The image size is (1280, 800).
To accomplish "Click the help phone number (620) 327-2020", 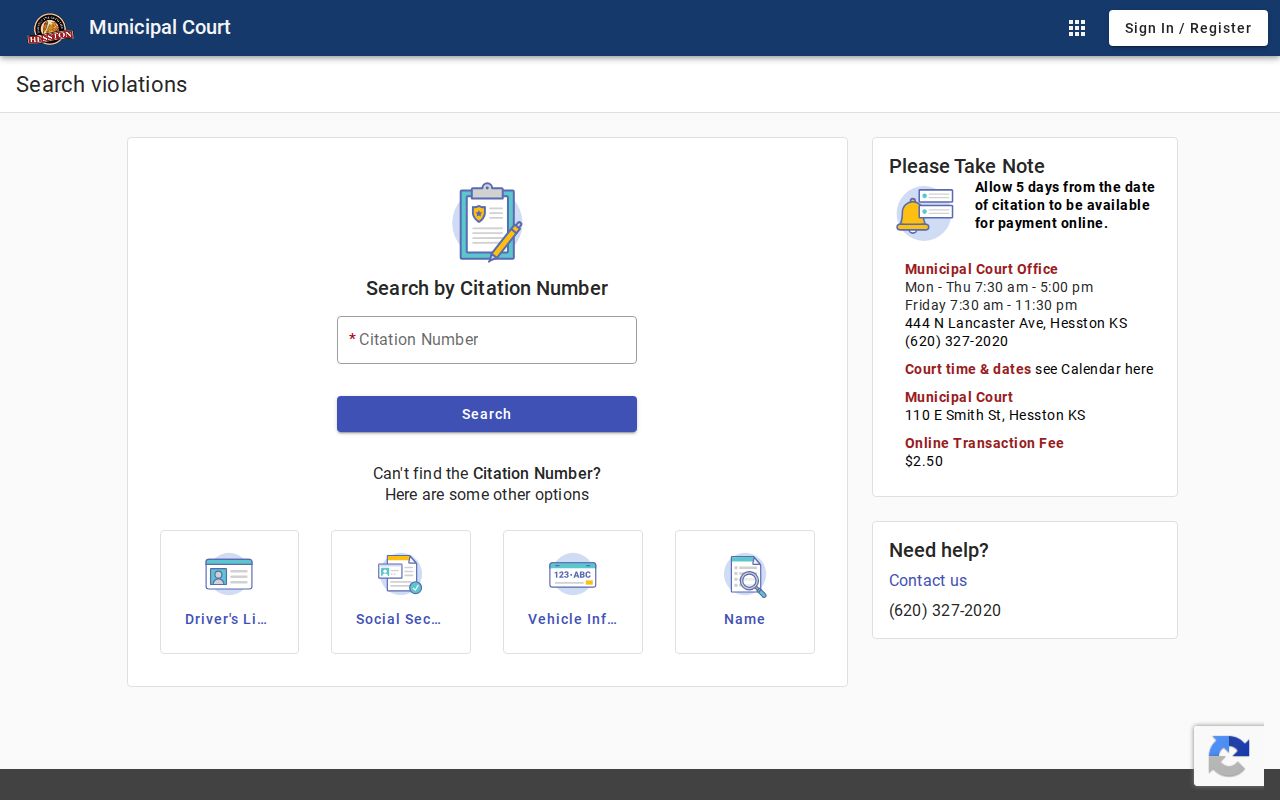I will (x=945, y=610).
